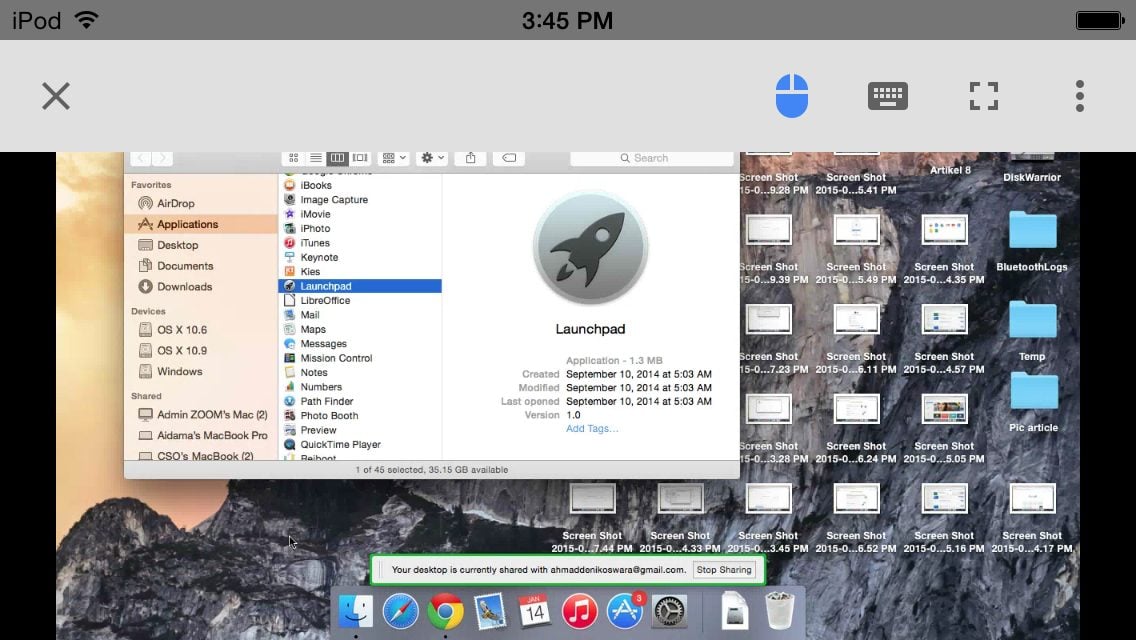Switch Finder to Cover Flow view
The width and height of the screenshot is (1136, 640).
click(360, 158)
